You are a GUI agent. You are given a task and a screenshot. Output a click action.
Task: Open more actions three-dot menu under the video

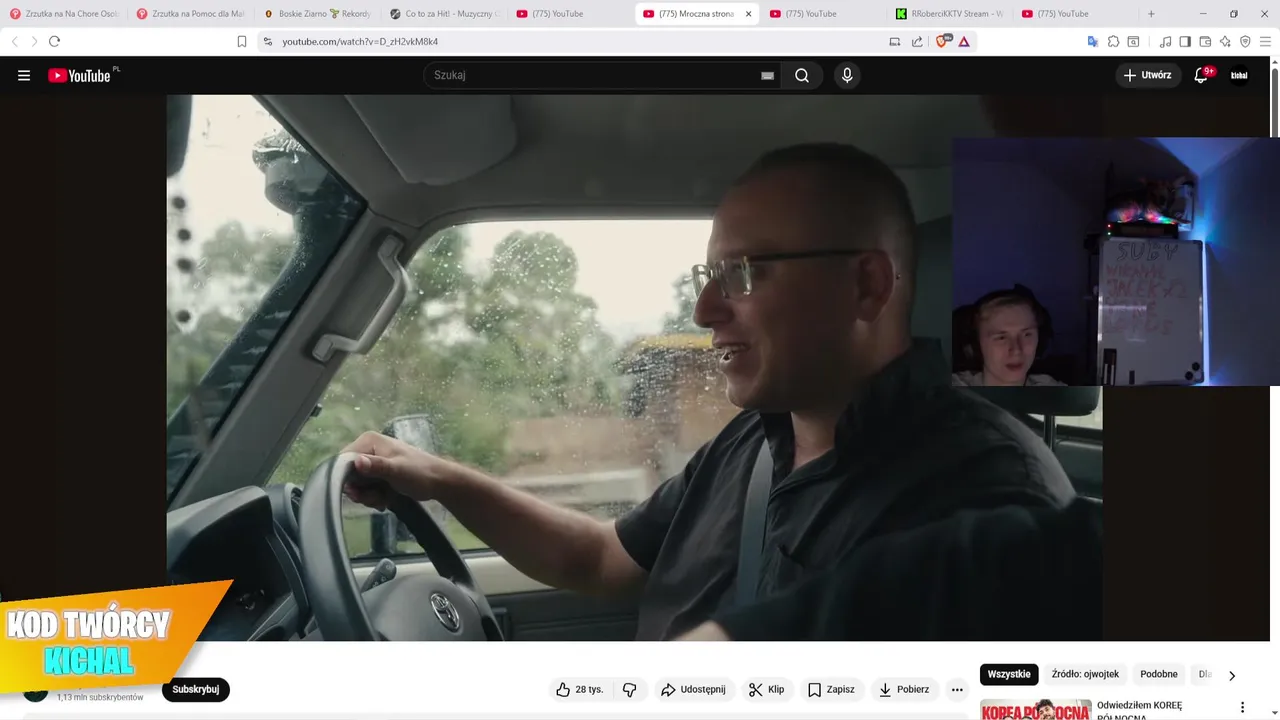[957, 689]
